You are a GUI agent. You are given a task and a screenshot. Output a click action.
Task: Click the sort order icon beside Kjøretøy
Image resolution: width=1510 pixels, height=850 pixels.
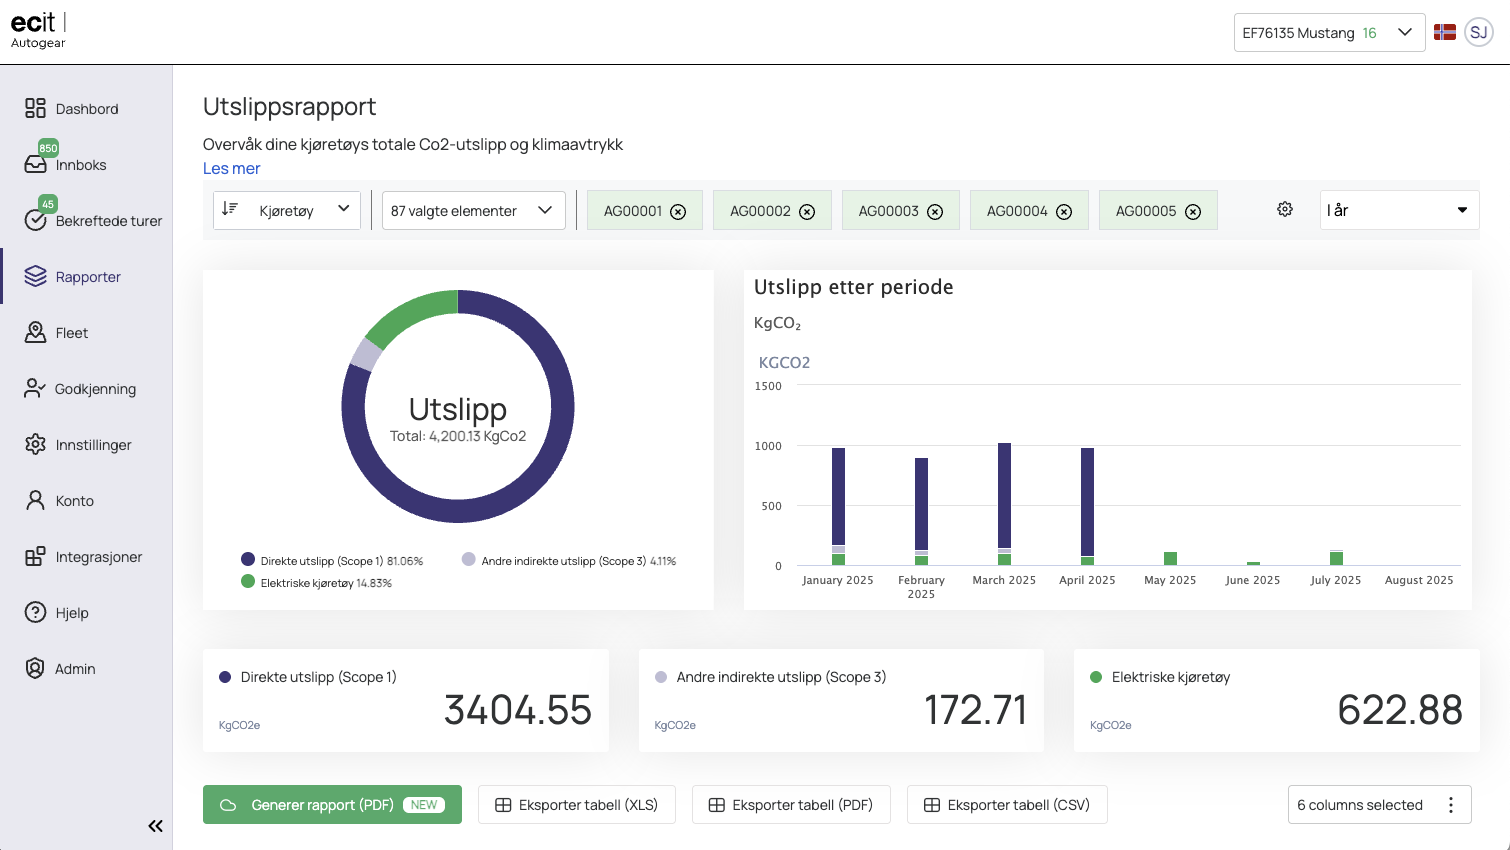(x=230, y=209)
